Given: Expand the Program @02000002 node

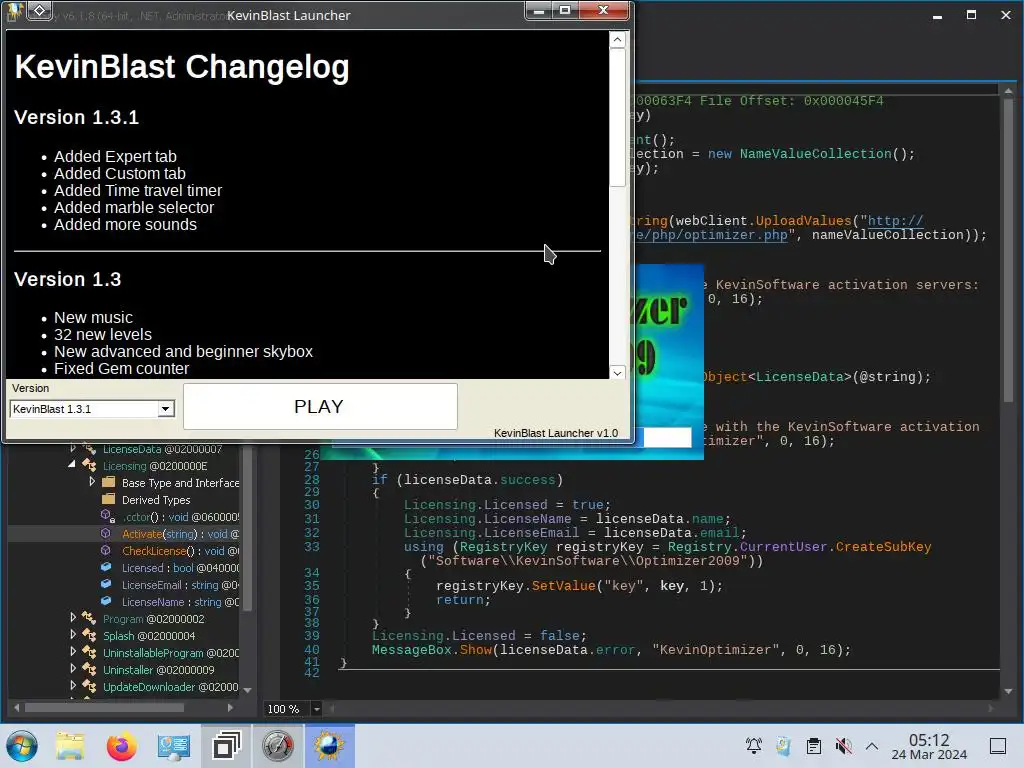Looking at the screenshot, I should pyautogui.click(x=72, y=618).
